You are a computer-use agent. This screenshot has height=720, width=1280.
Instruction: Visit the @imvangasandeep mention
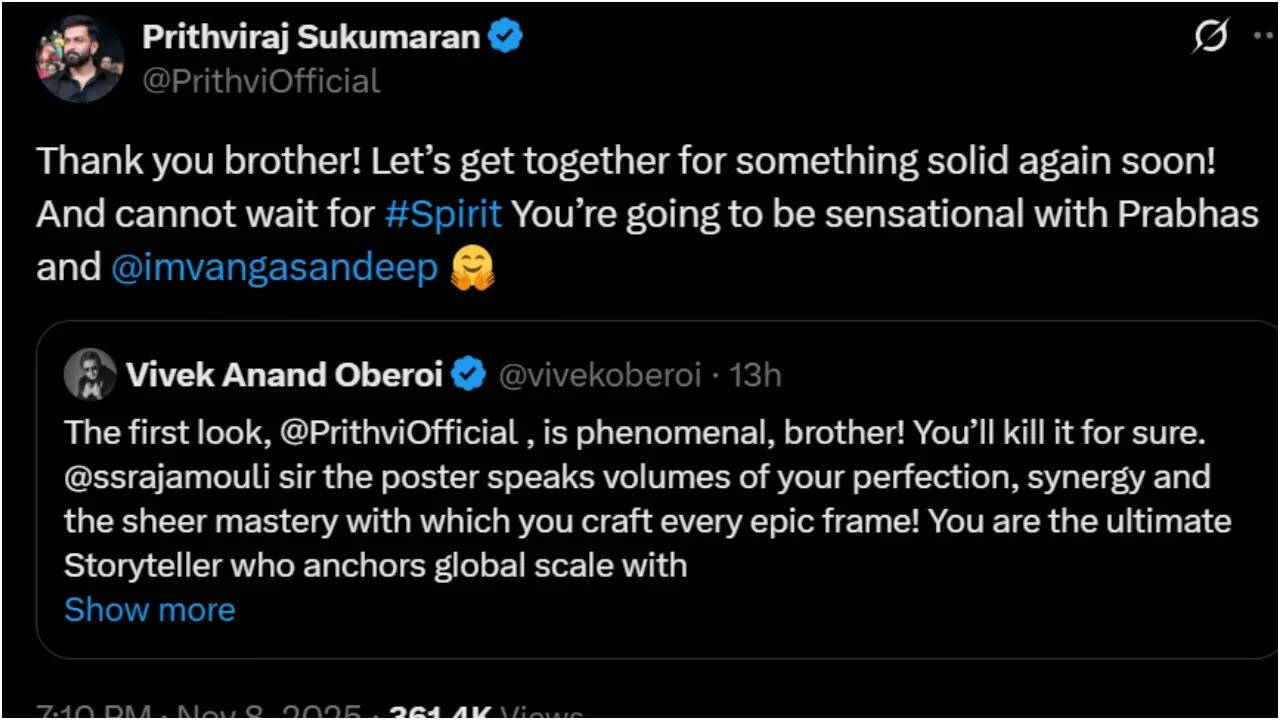tap(274, 268)
